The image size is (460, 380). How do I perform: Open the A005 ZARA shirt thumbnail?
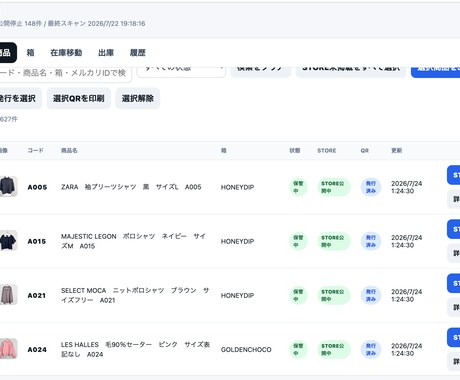pos(8,187)
